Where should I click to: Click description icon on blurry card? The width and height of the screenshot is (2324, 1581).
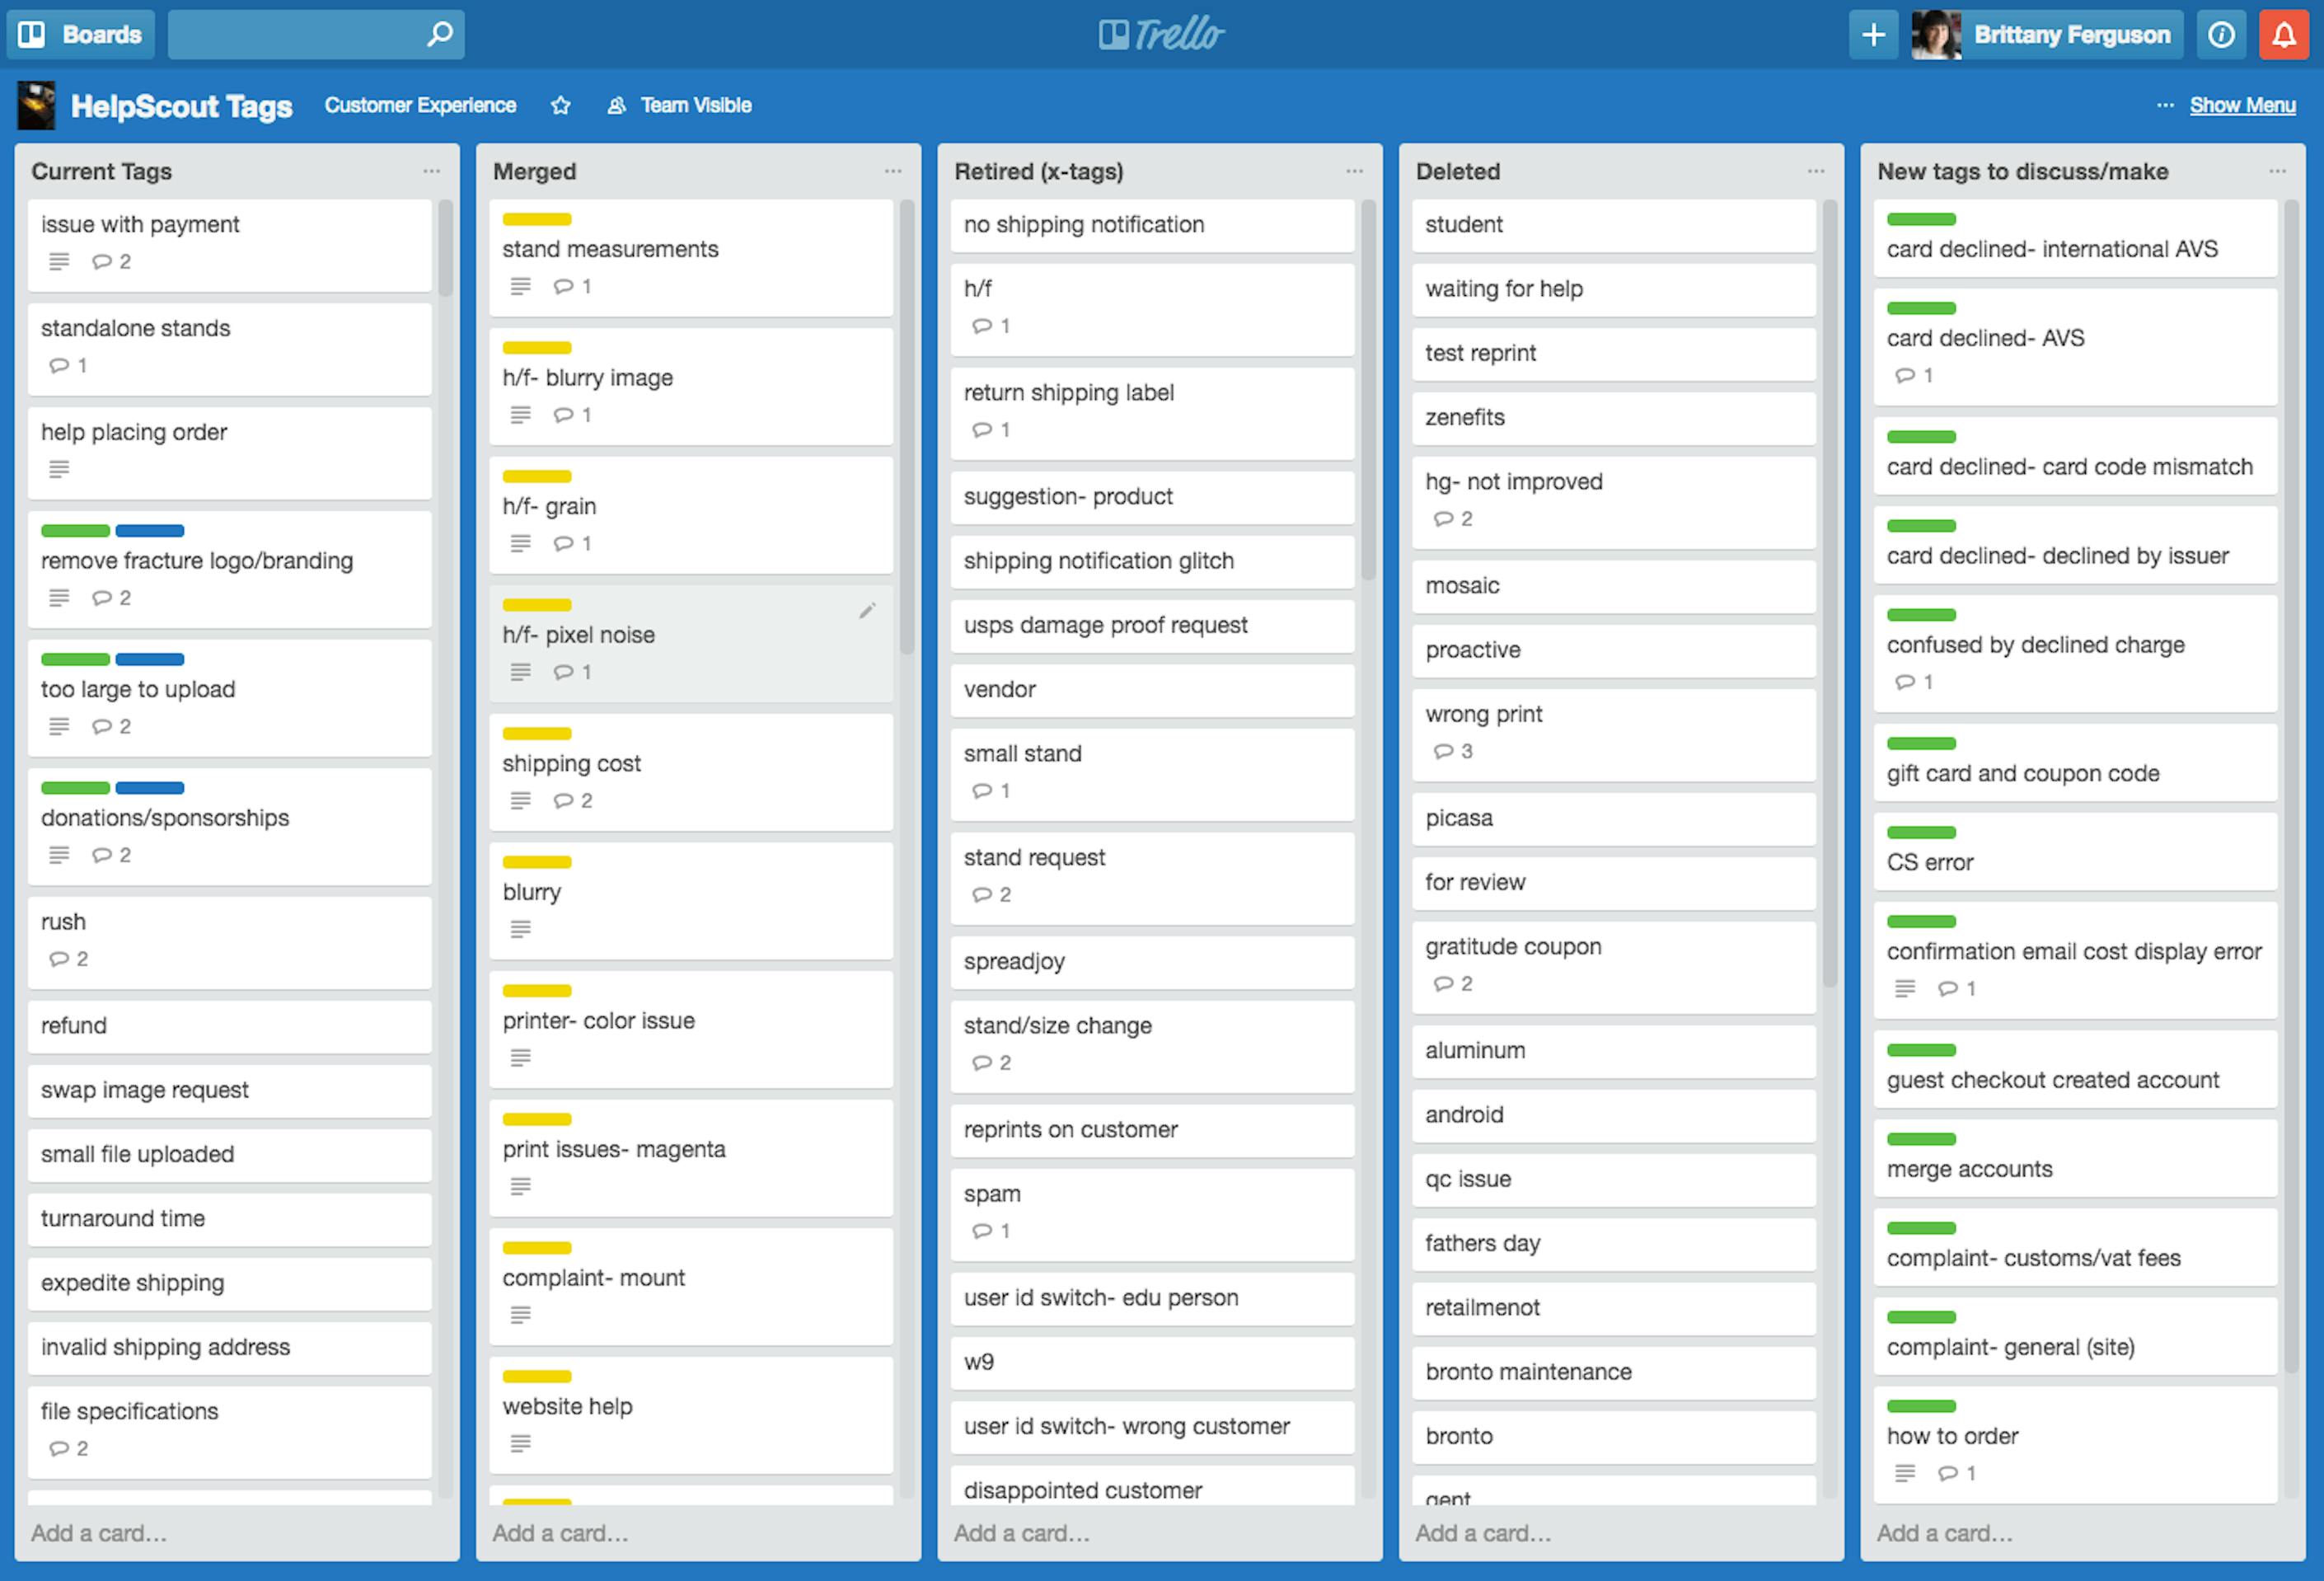520,929
